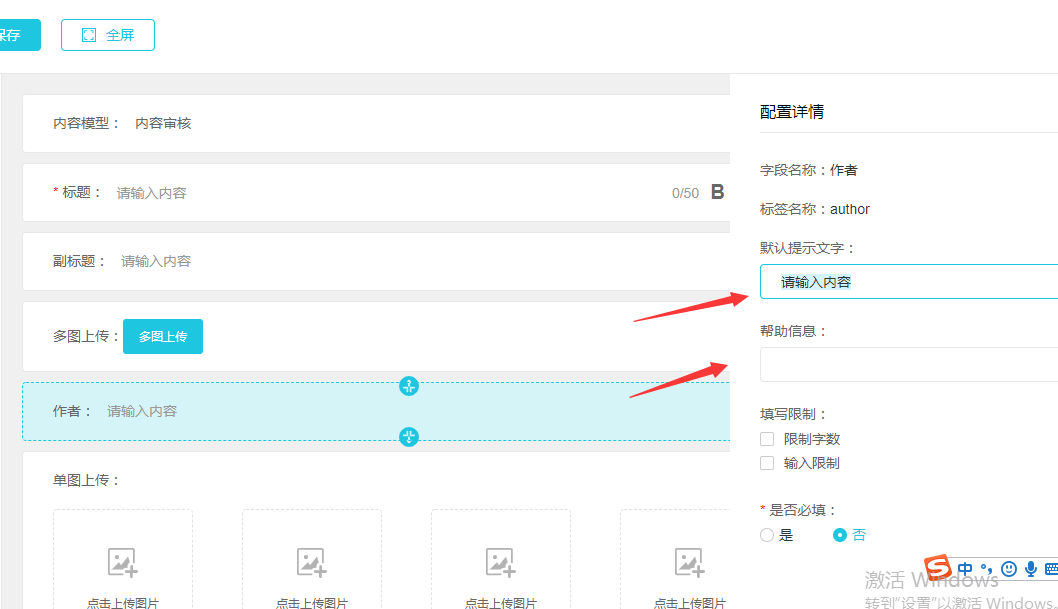Enable the 限制字数 checkbox
The image size is (1058, 609).
click(767, 439)
